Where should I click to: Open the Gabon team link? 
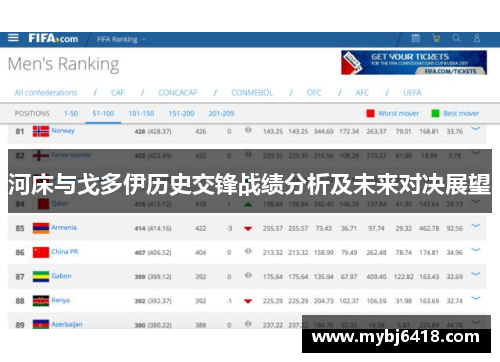[x=61, y=276]
